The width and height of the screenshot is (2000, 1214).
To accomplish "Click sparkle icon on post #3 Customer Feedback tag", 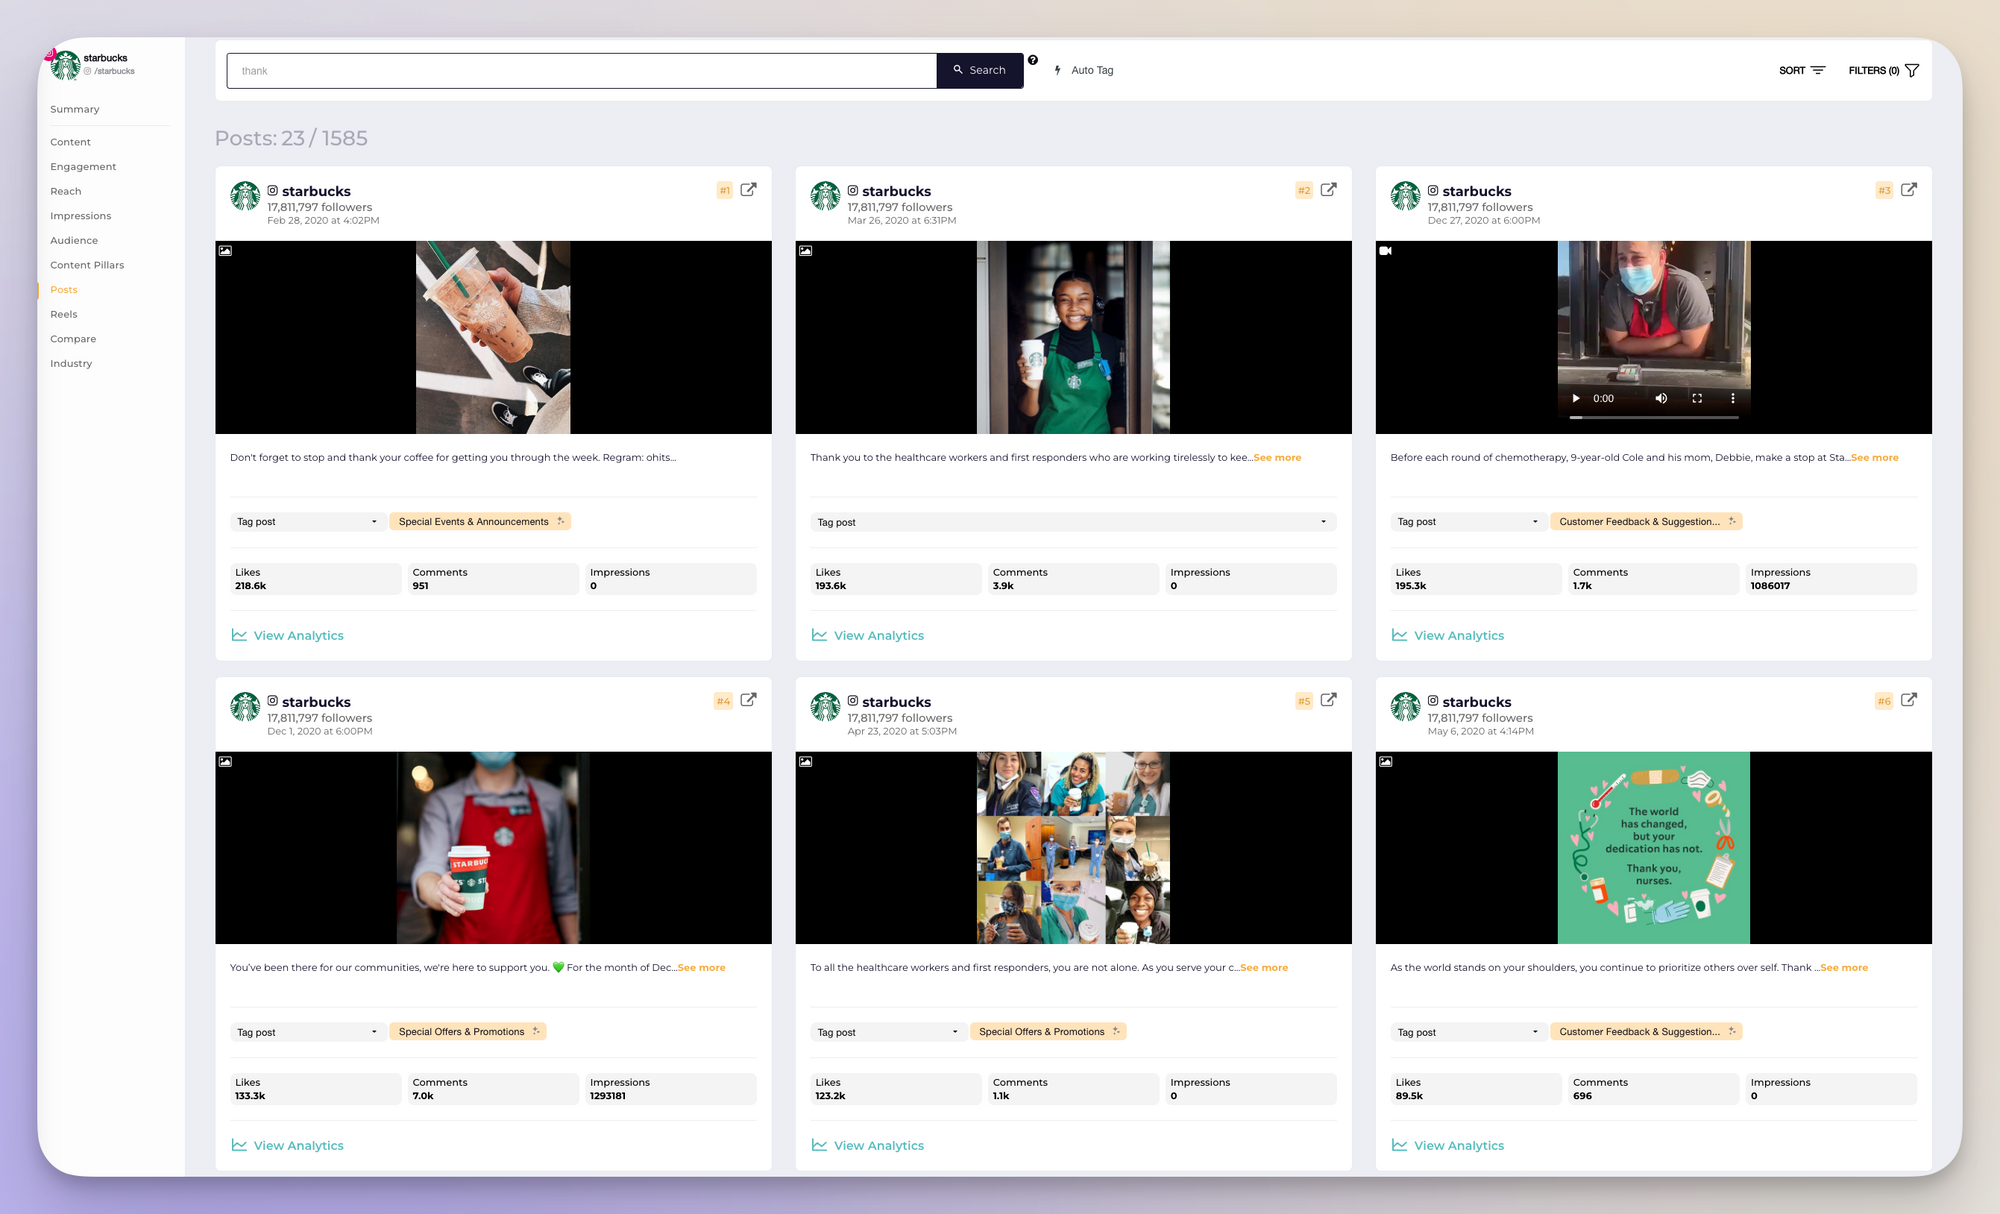I will [1732, 521].
